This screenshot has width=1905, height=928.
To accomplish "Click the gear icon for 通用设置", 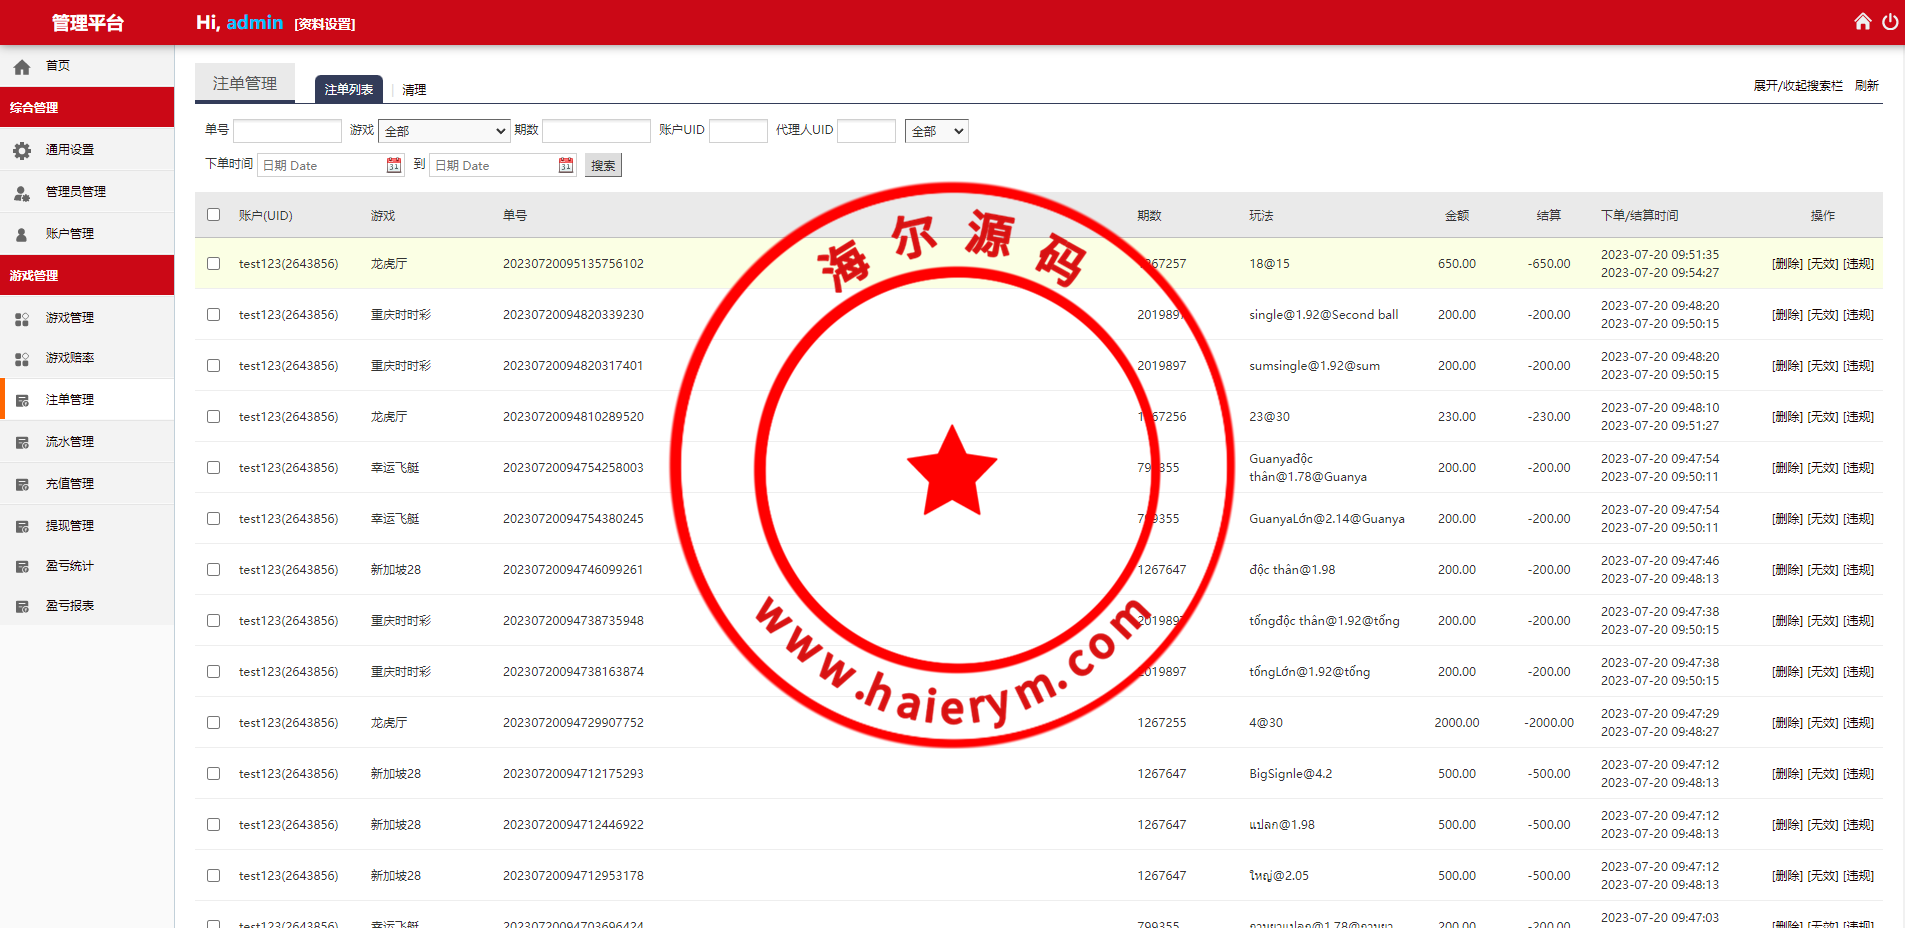I will 22,150.
